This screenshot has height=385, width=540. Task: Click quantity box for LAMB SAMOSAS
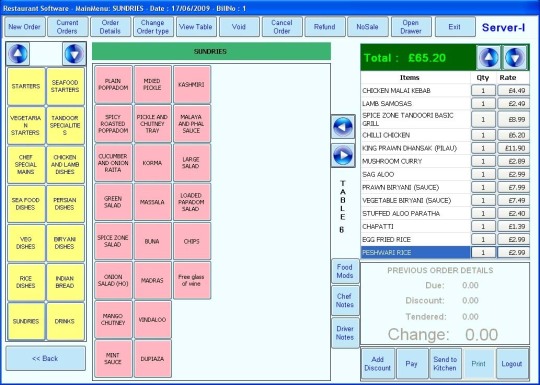[483, 104]
